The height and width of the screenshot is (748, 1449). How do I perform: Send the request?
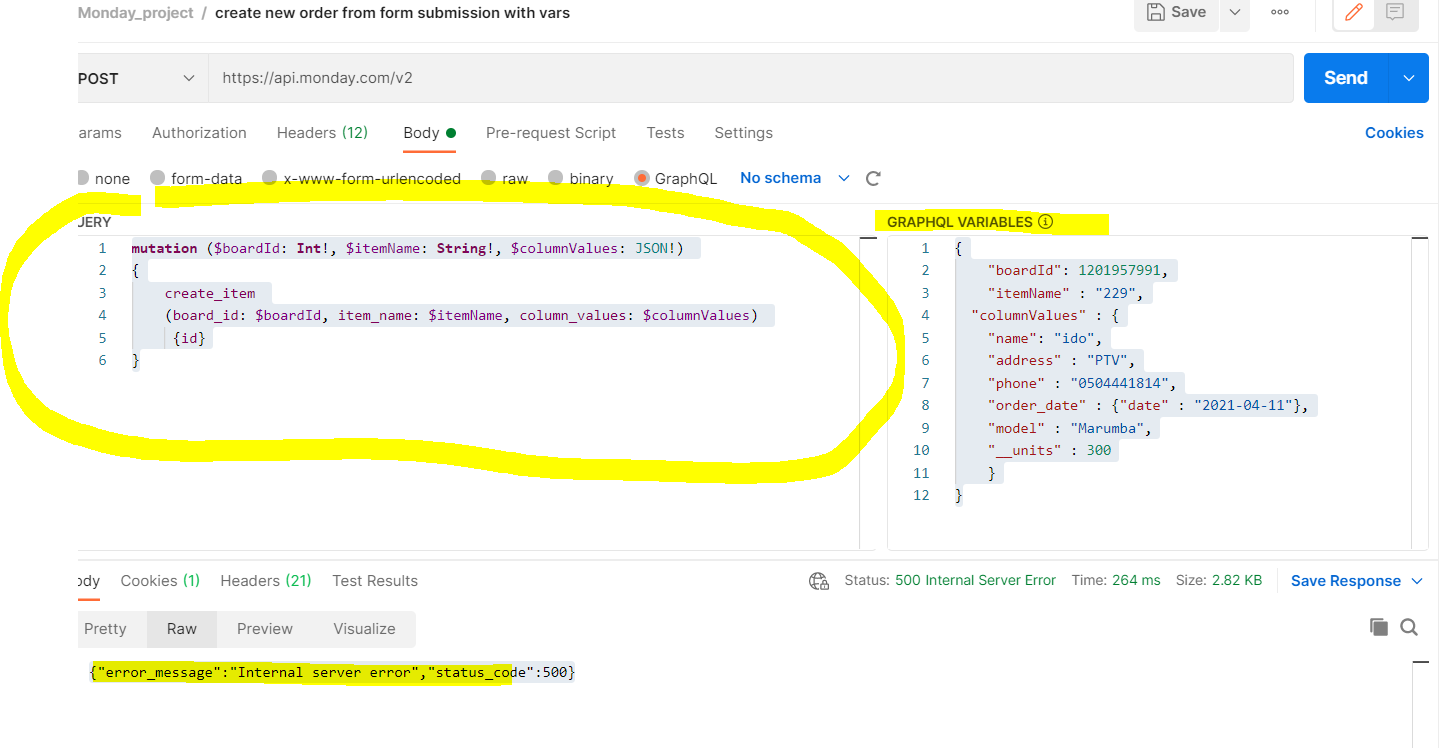[1346, 78]
